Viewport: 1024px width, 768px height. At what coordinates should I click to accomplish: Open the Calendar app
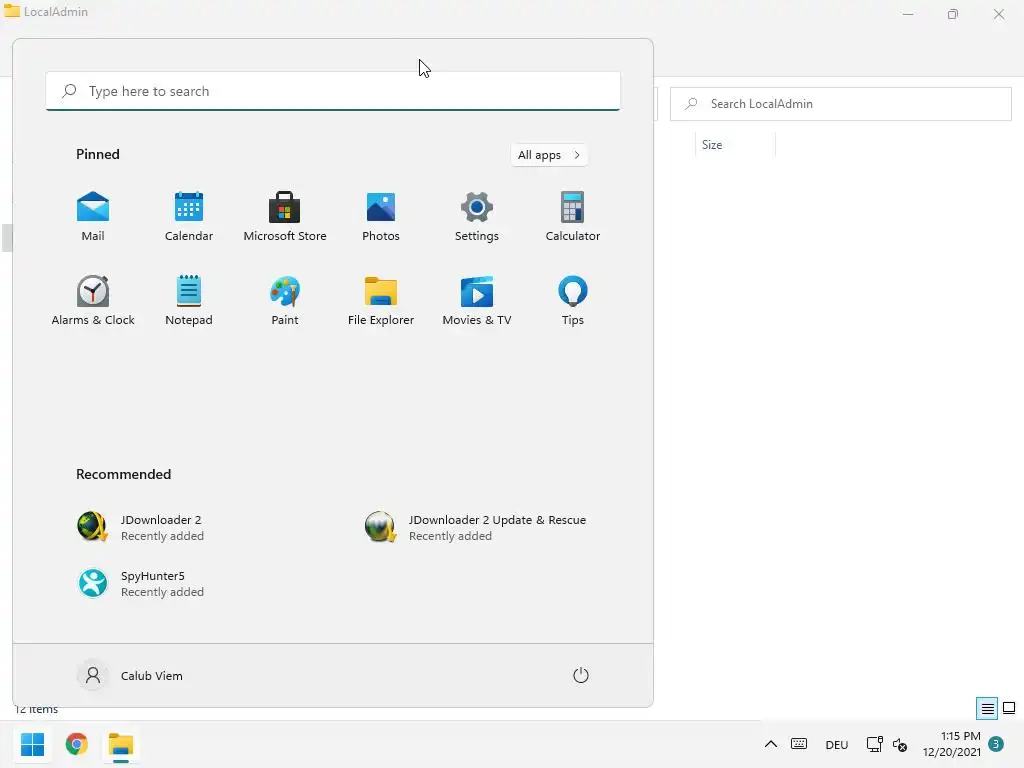pos(189,217)
